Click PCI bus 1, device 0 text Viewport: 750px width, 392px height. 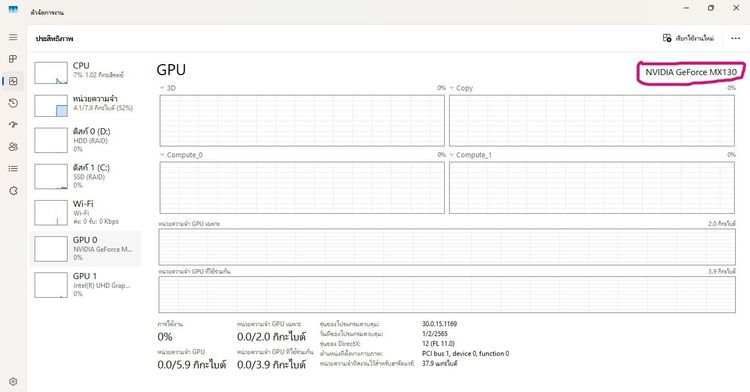point(465,354)
